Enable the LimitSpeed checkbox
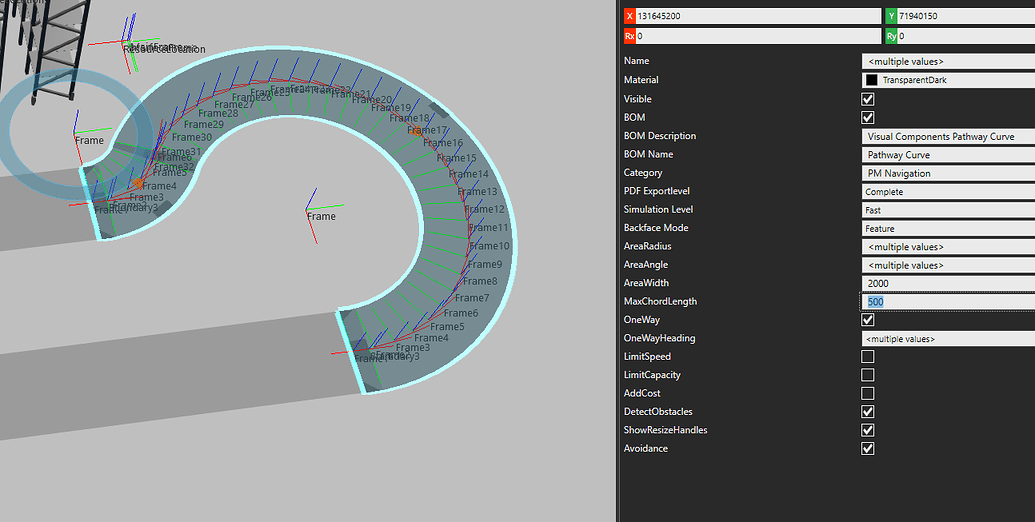The image size is (1035, 522). pos(868,356)
